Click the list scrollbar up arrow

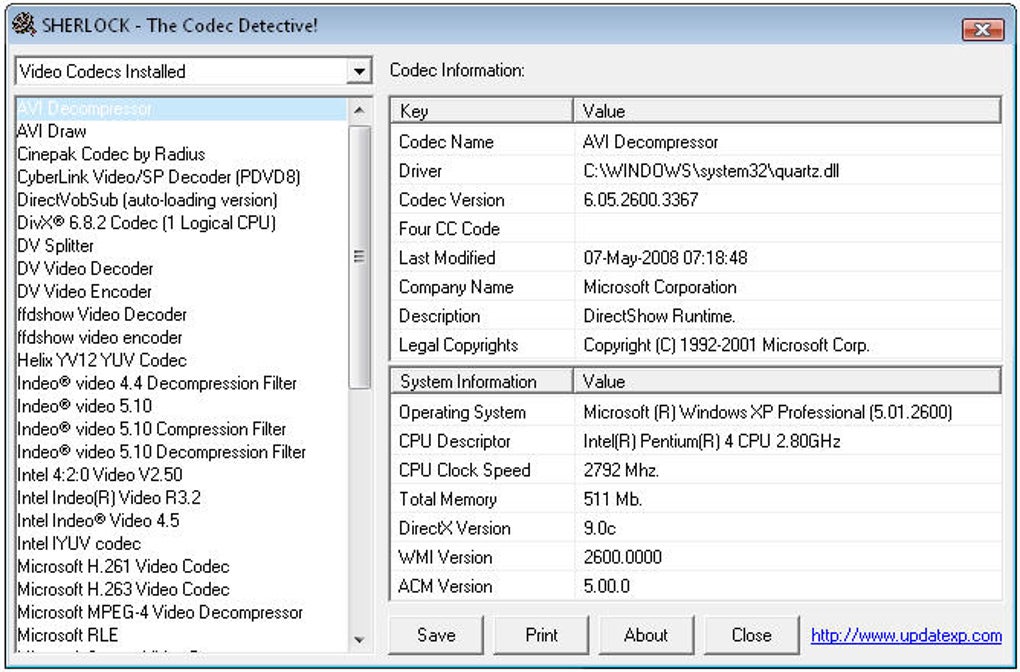click(x=359, y=111)
